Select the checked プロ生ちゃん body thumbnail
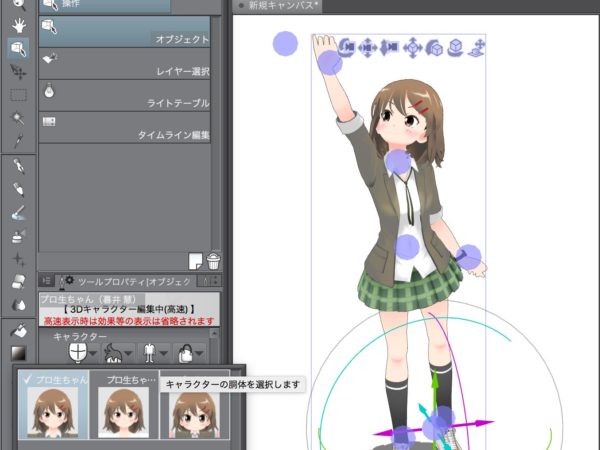Screen dimensions: 600x450 click(x=53, y=404)
